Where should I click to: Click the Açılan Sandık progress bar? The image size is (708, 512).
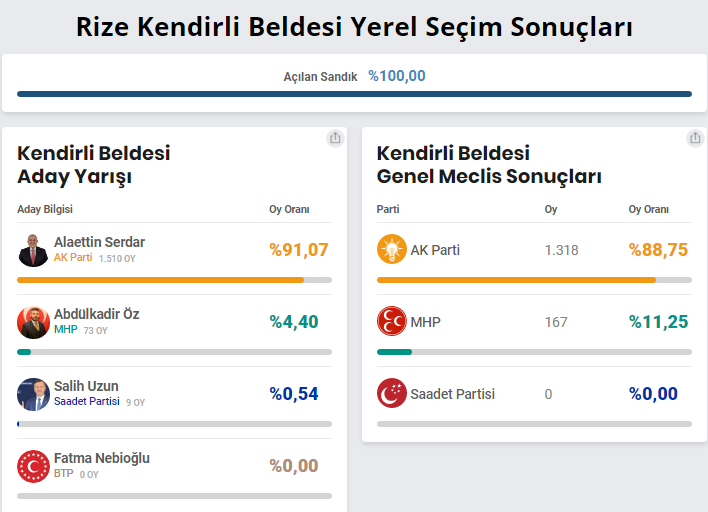tap(354, 94)
